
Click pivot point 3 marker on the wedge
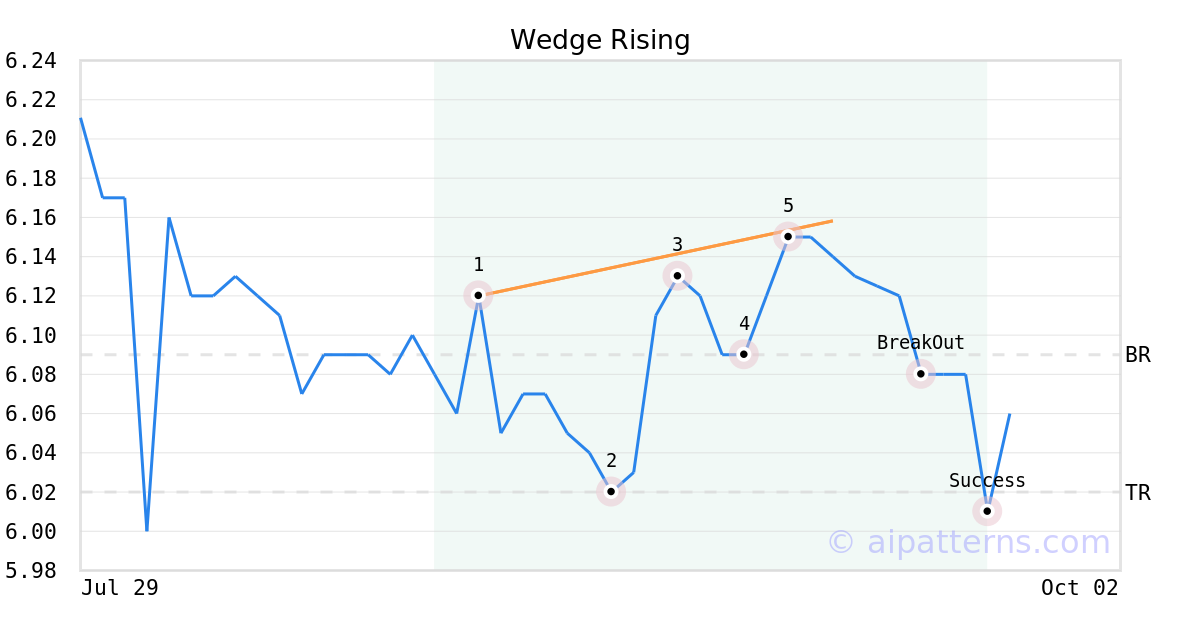pos(677,275)
